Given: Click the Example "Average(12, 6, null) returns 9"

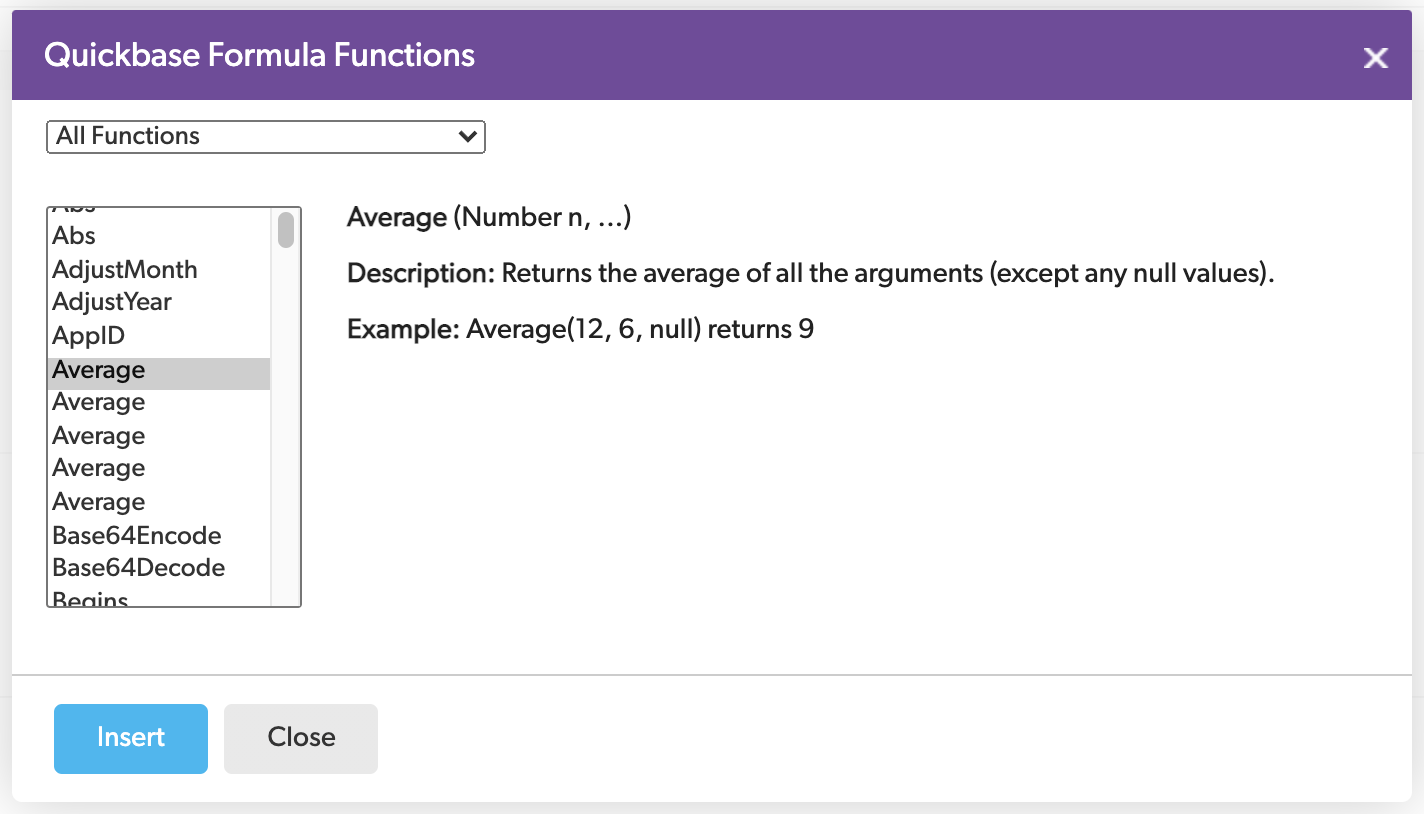Looking at the screenshot, I should click(x=581, y=329).
